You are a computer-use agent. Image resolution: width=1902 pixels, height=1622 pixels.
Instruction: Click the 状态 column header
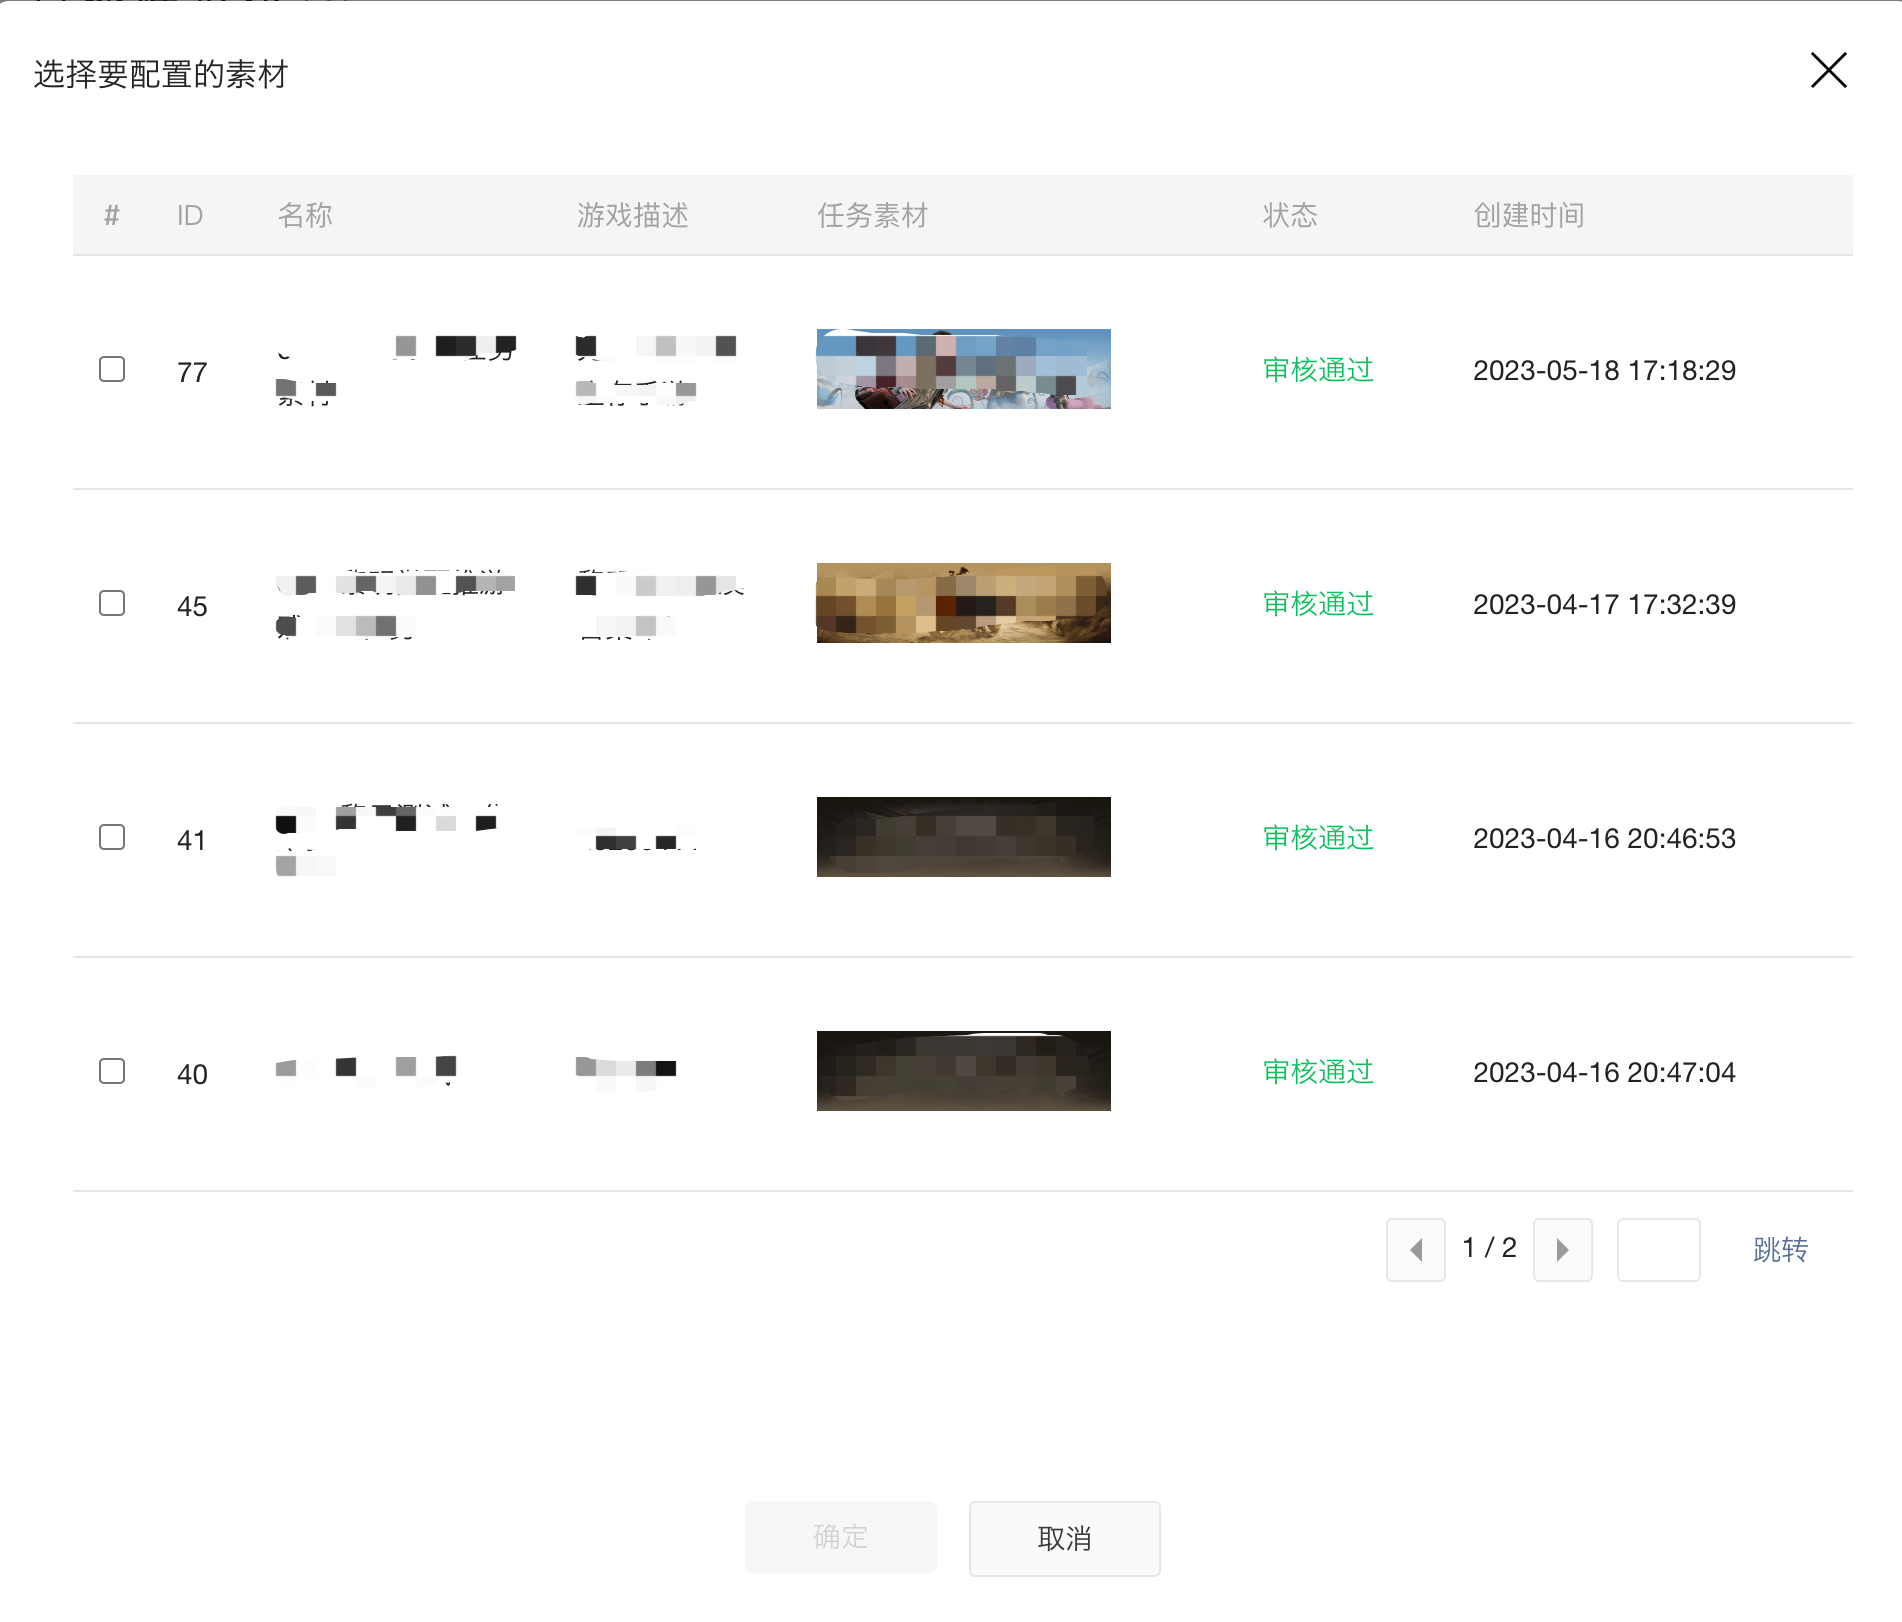[x=1289, y=215]
